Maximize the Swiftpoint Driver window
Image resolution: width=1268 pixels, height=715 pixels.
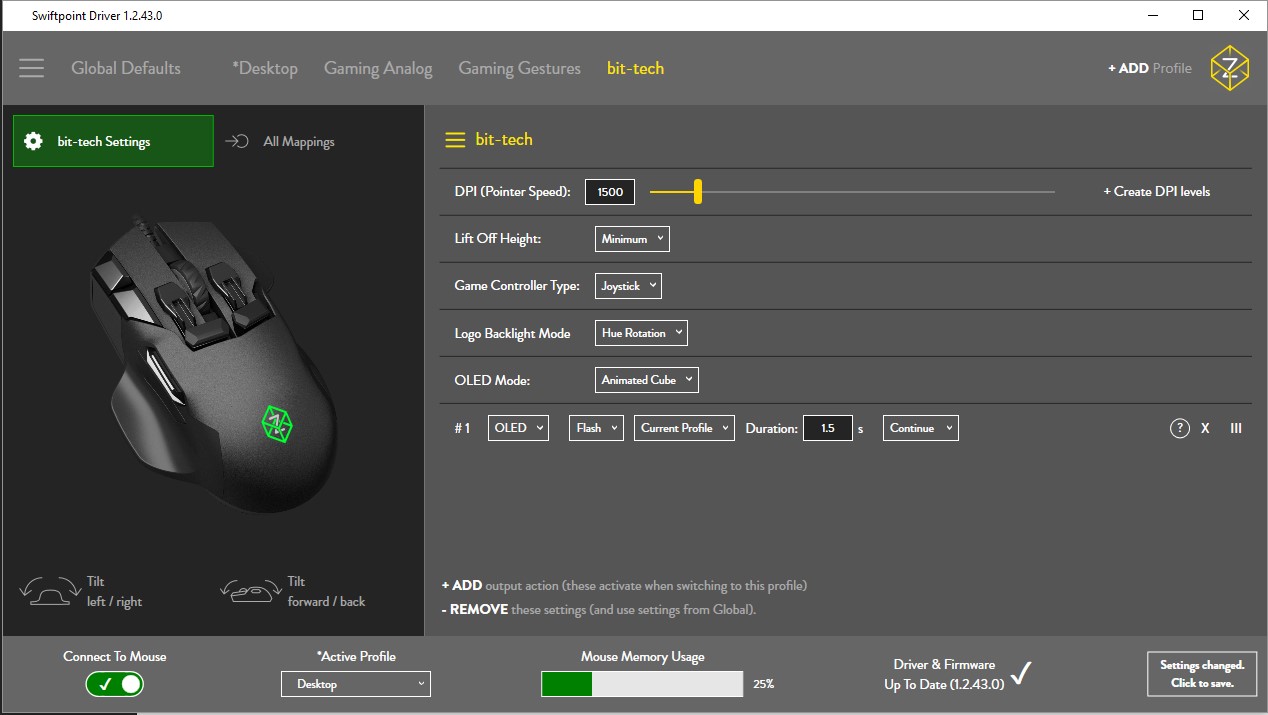click(x=1198, y=15)
